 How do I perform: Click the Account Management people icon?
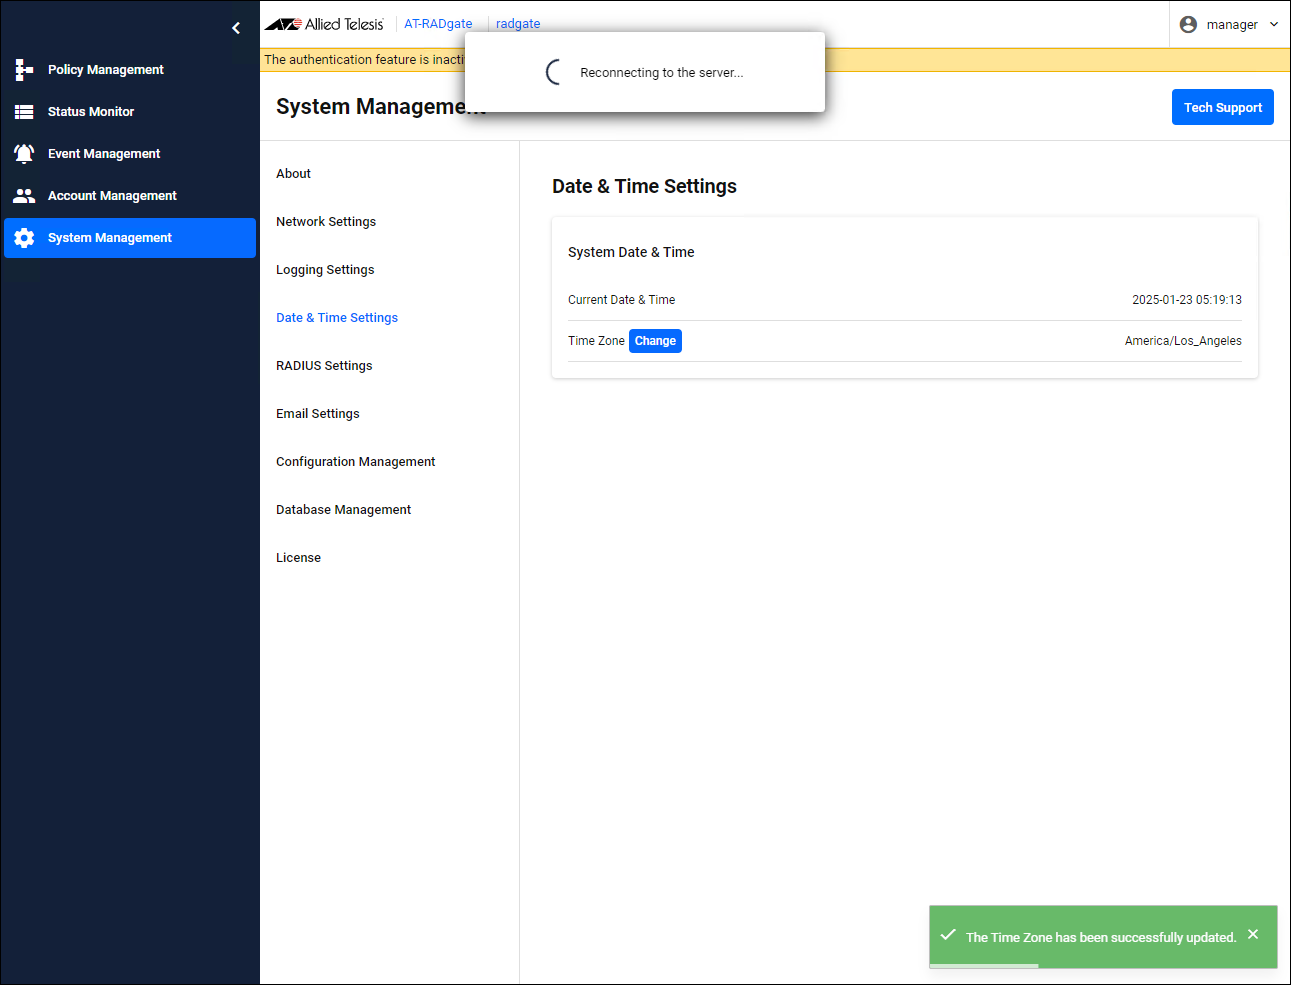[24, 196]
